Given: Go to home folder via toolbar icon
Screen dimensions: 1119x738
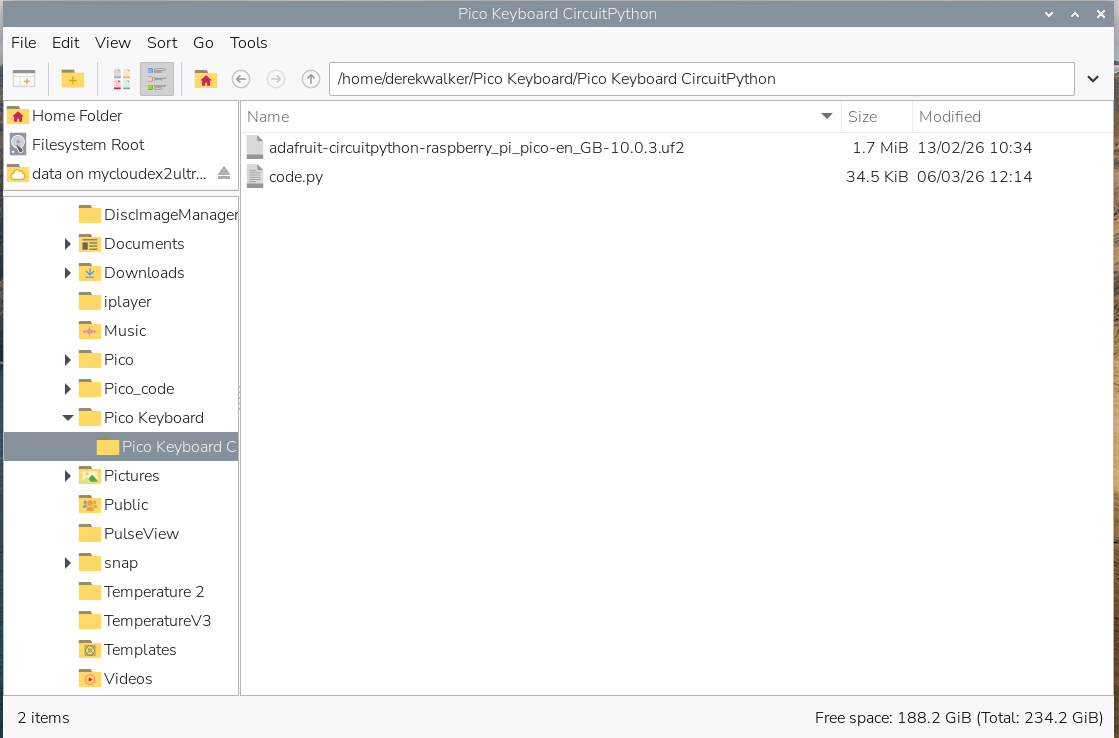Looking at the screenshot, I should coord(205,79).
